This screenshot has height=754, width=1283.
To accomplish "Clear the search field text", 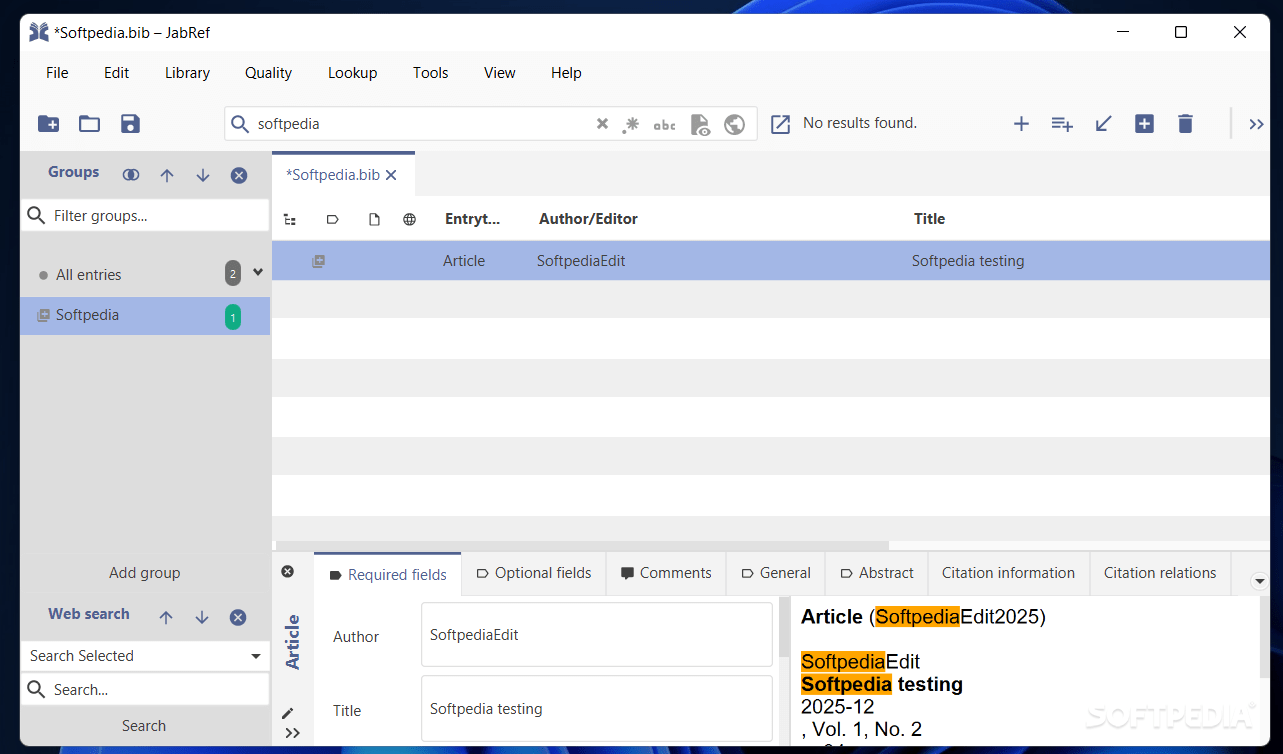I will [x=602, y=124].
